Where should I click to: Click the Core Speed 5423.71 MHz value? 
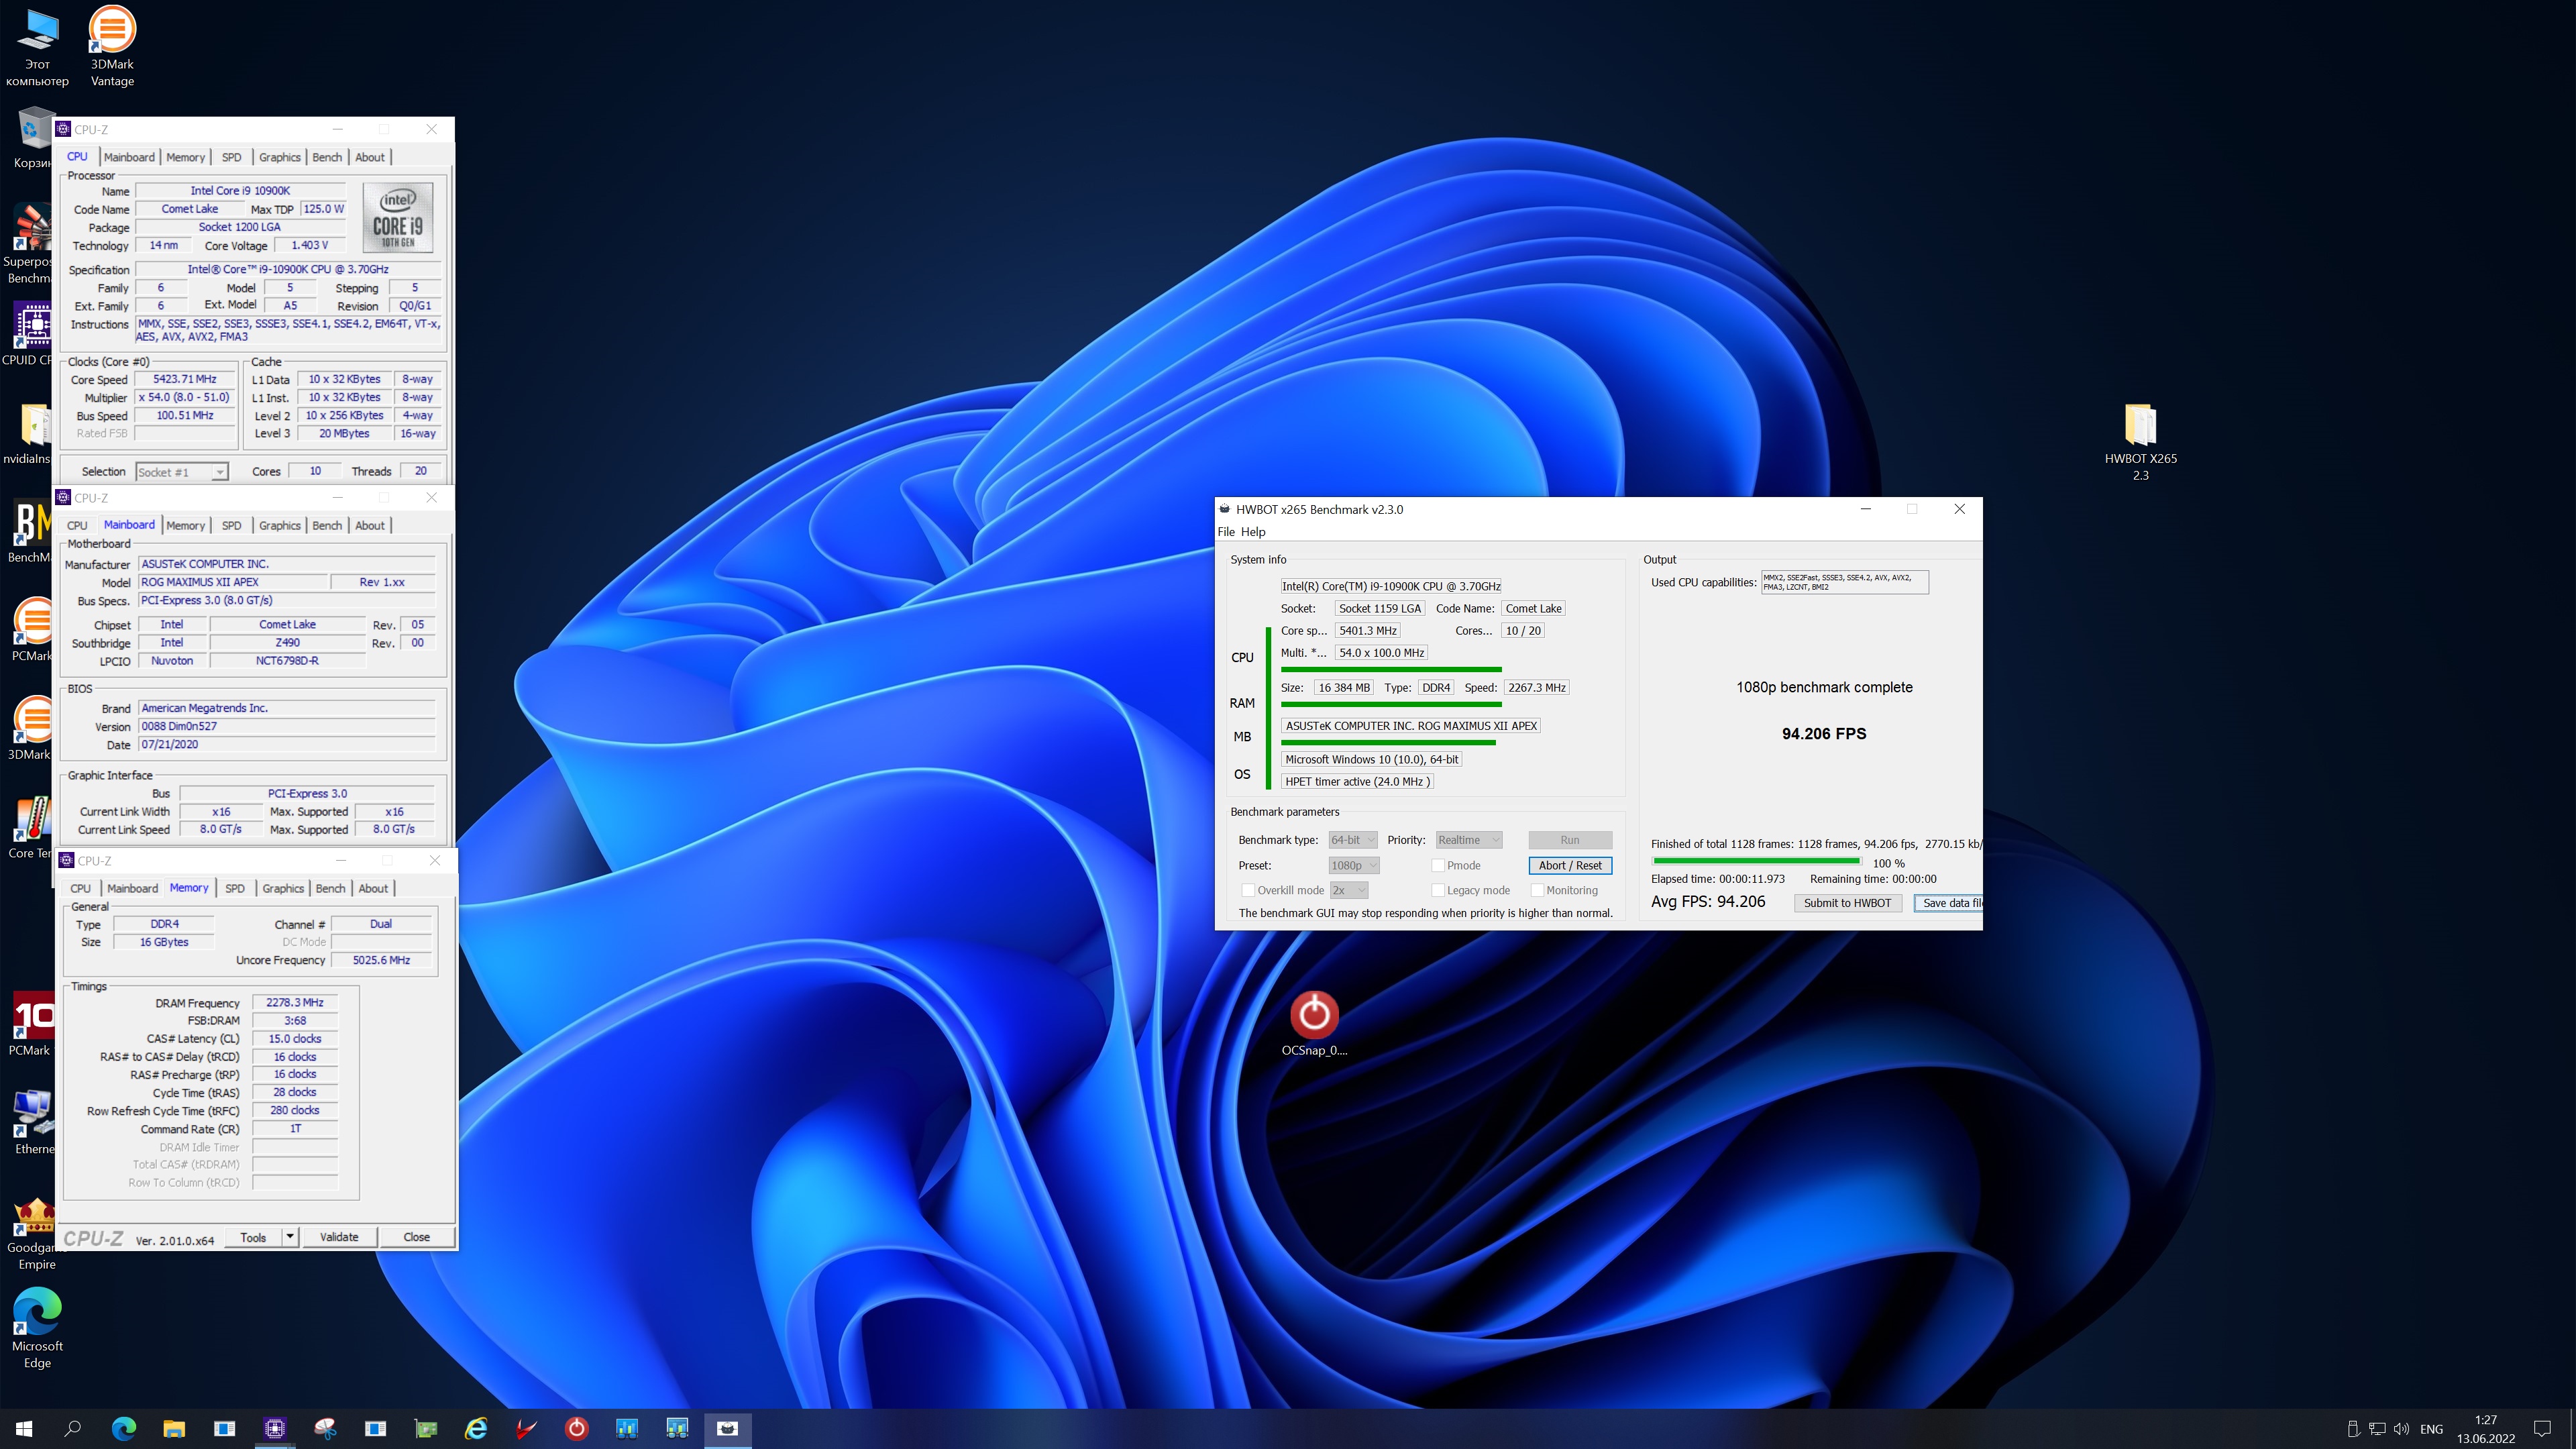click(x=185, y=379)
